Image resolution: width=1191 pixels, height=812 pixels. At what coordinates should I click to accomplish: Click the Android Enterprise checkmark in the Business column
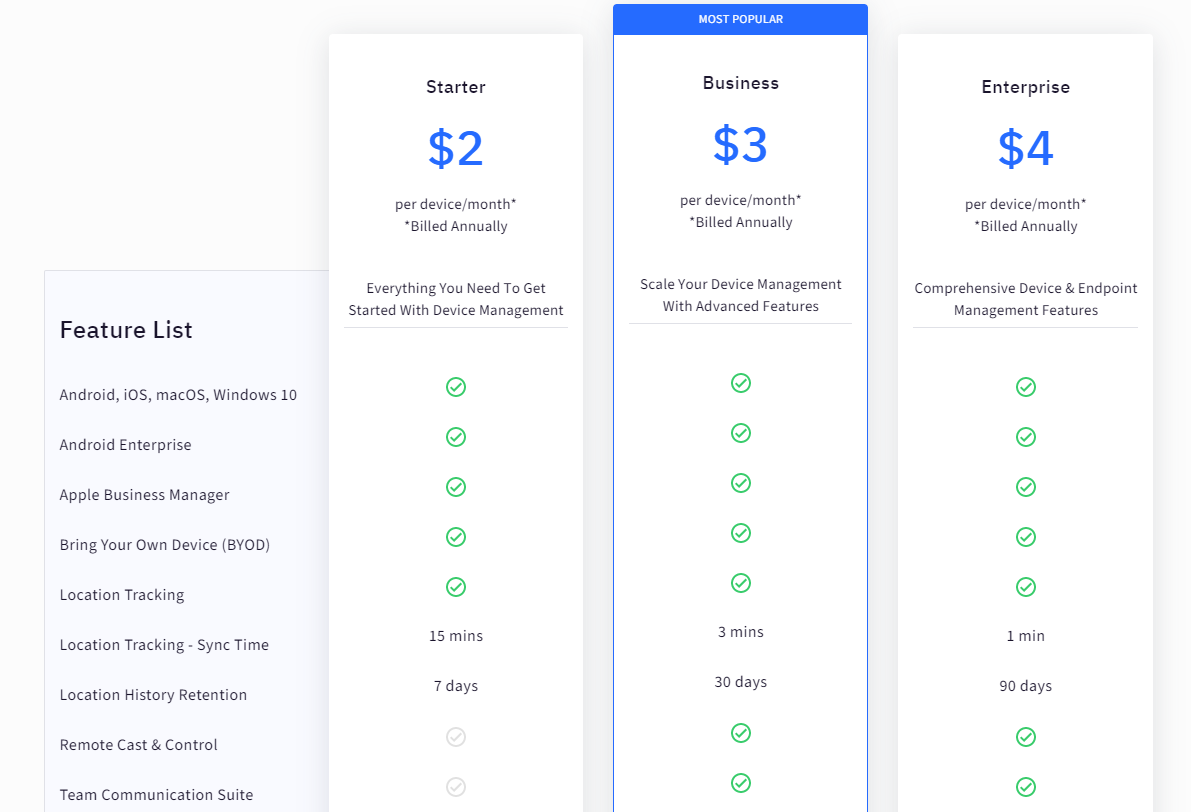(x=741, y=433)
